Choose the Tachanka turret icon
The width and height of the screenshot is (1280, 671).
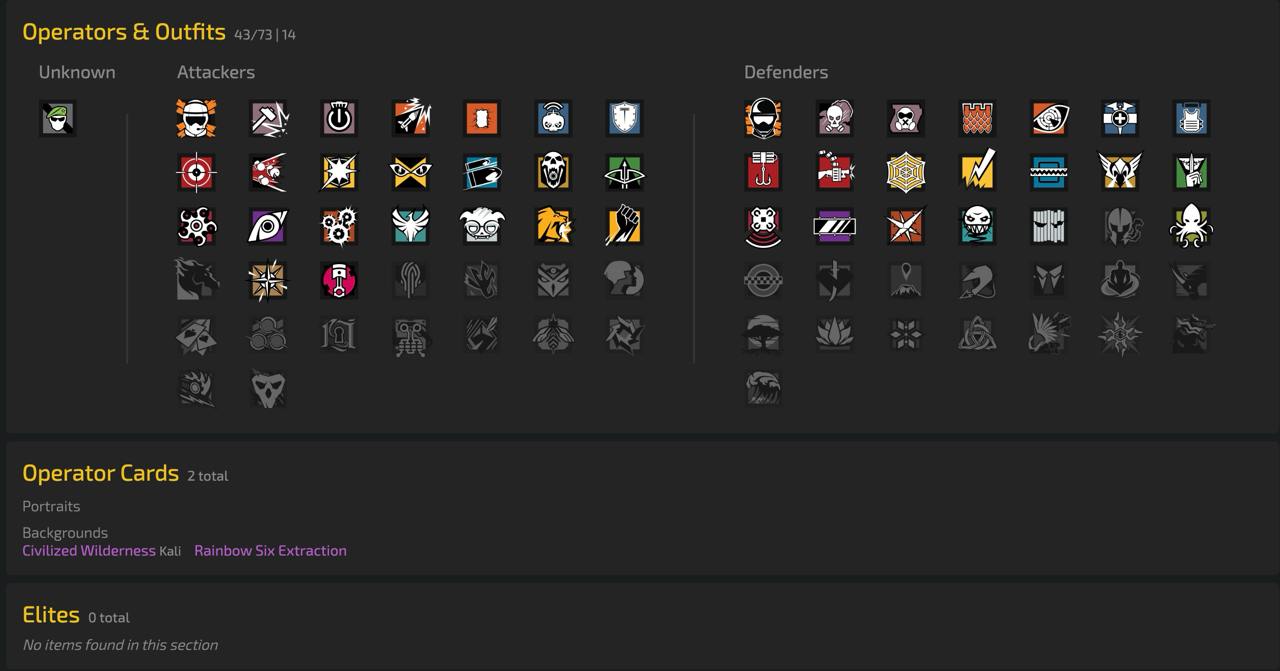click(834, 172)
